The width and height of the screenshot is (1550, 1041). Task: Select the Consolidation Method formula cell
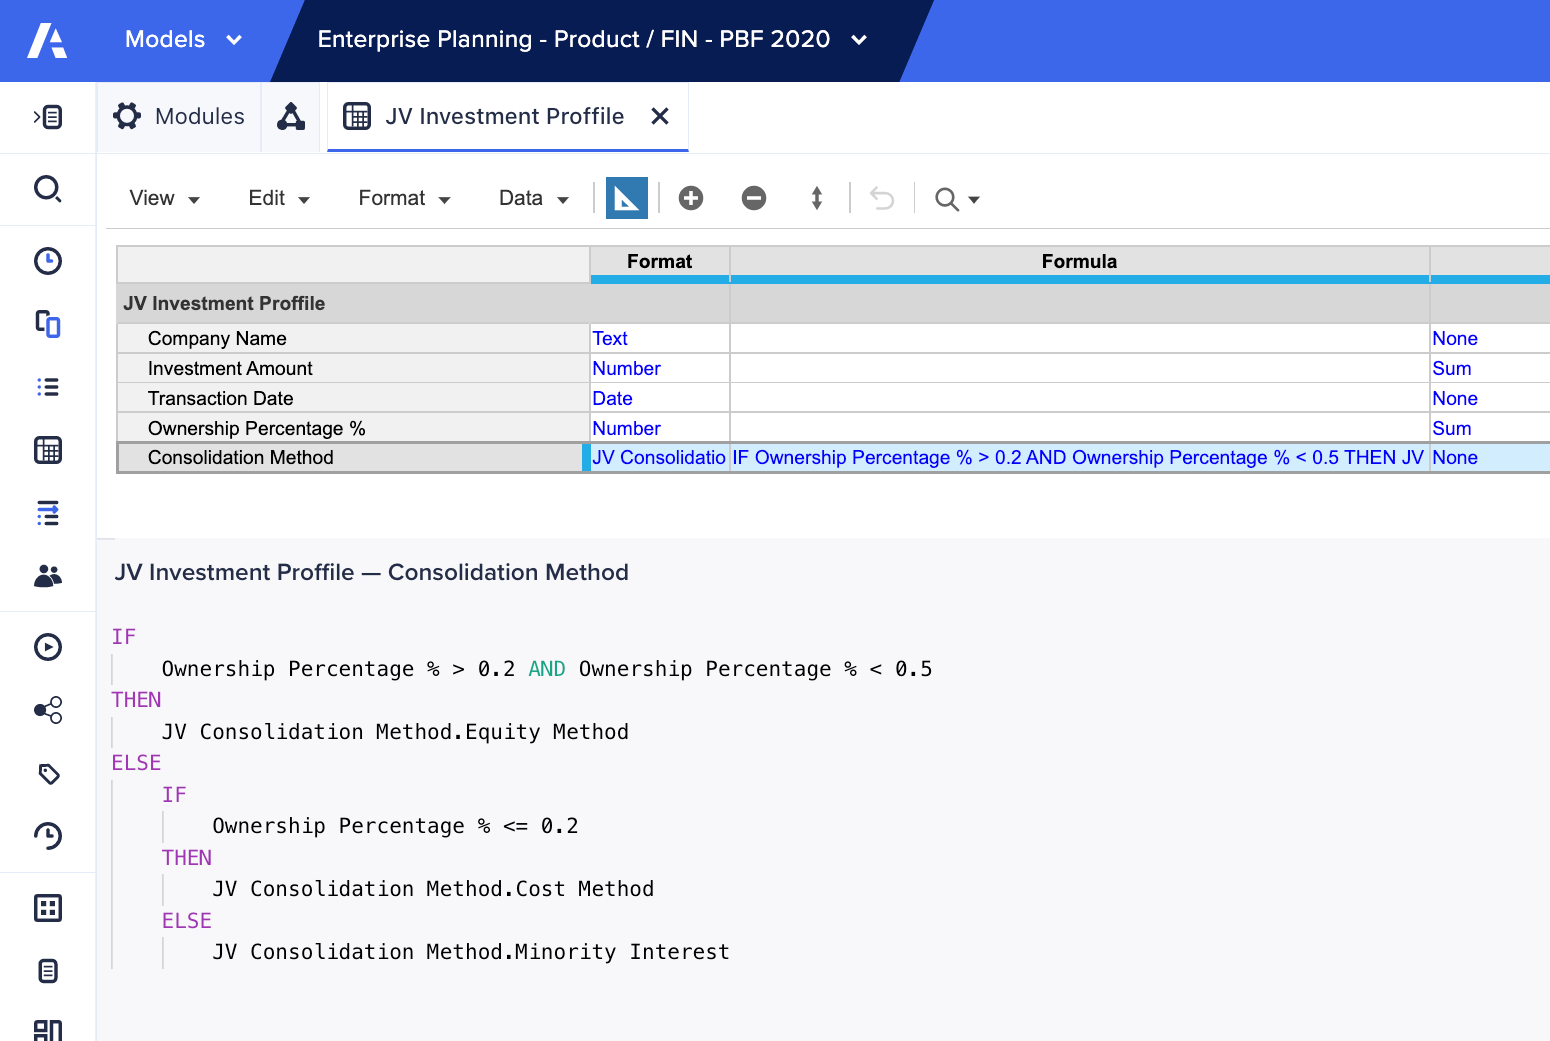1079,457
